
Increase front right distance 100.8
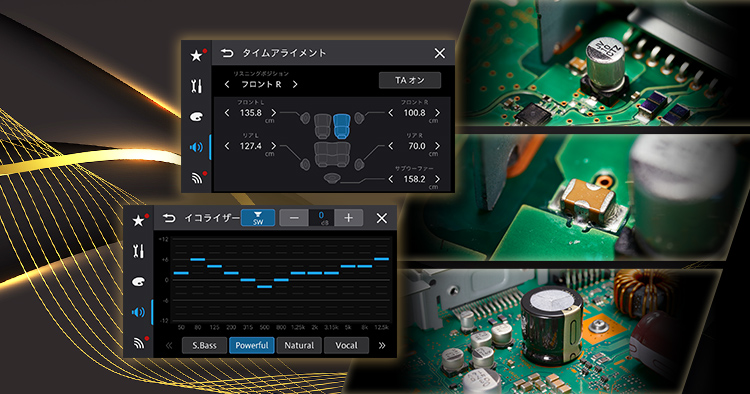pos(437,113)
